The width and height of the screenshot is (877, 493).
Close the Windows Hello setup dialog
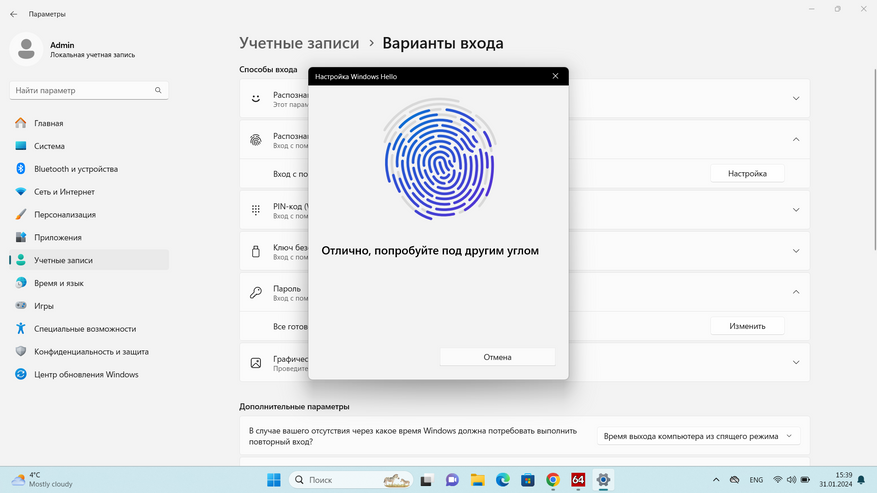pyautogui.click(x=555, y=76)
